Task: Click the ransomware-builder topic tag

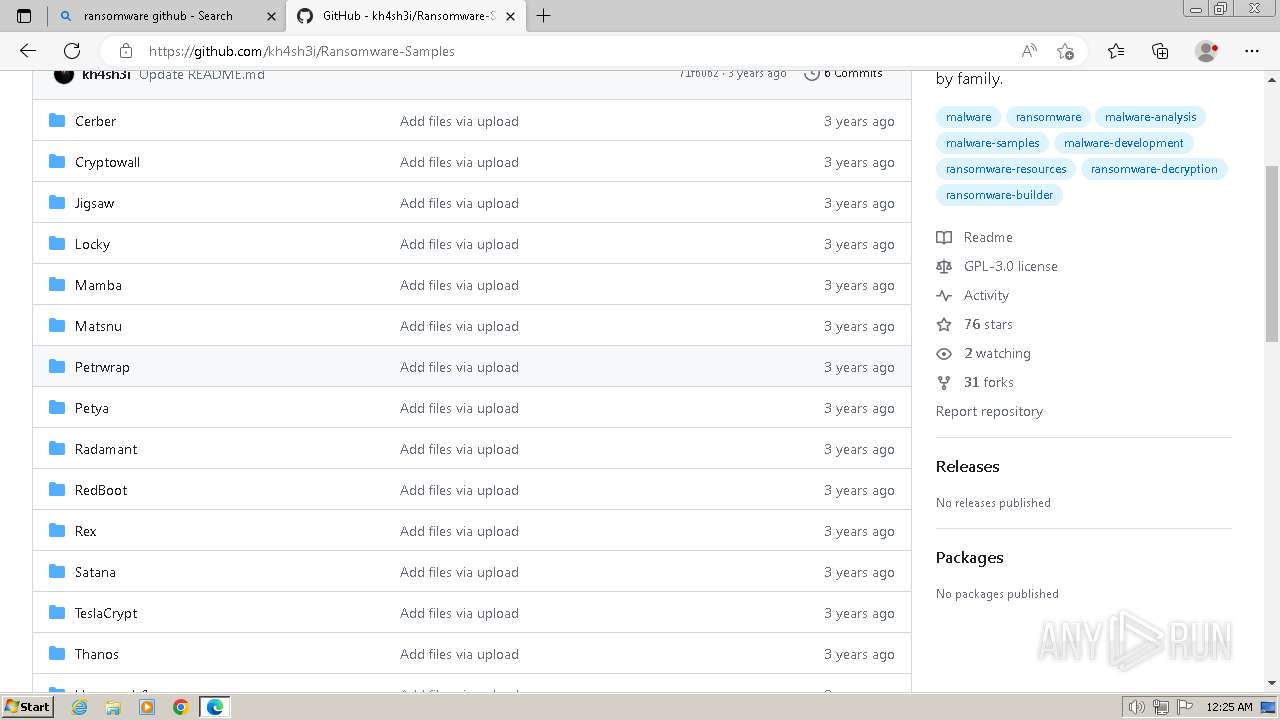Action: tap(999, 195)
